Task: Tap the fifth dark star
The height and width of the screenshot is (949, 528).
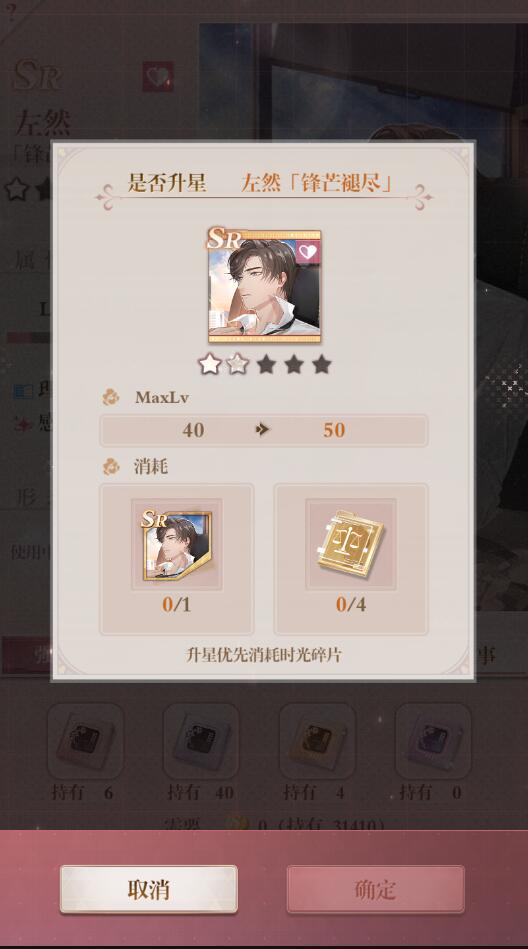Action: tap(322, 364)
